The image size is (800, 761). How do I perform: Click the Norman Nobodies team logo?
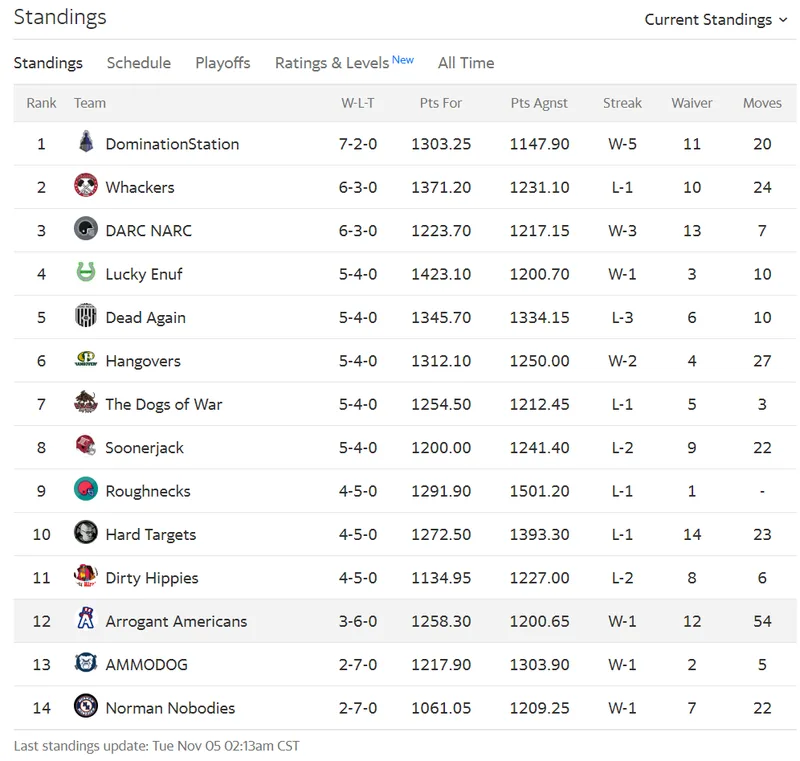coord(86,706)
